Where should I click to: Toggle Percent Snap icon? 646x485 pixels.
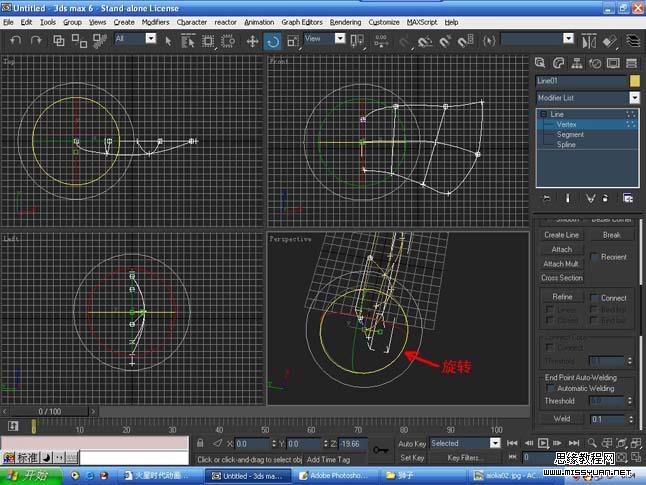point(445,42)
